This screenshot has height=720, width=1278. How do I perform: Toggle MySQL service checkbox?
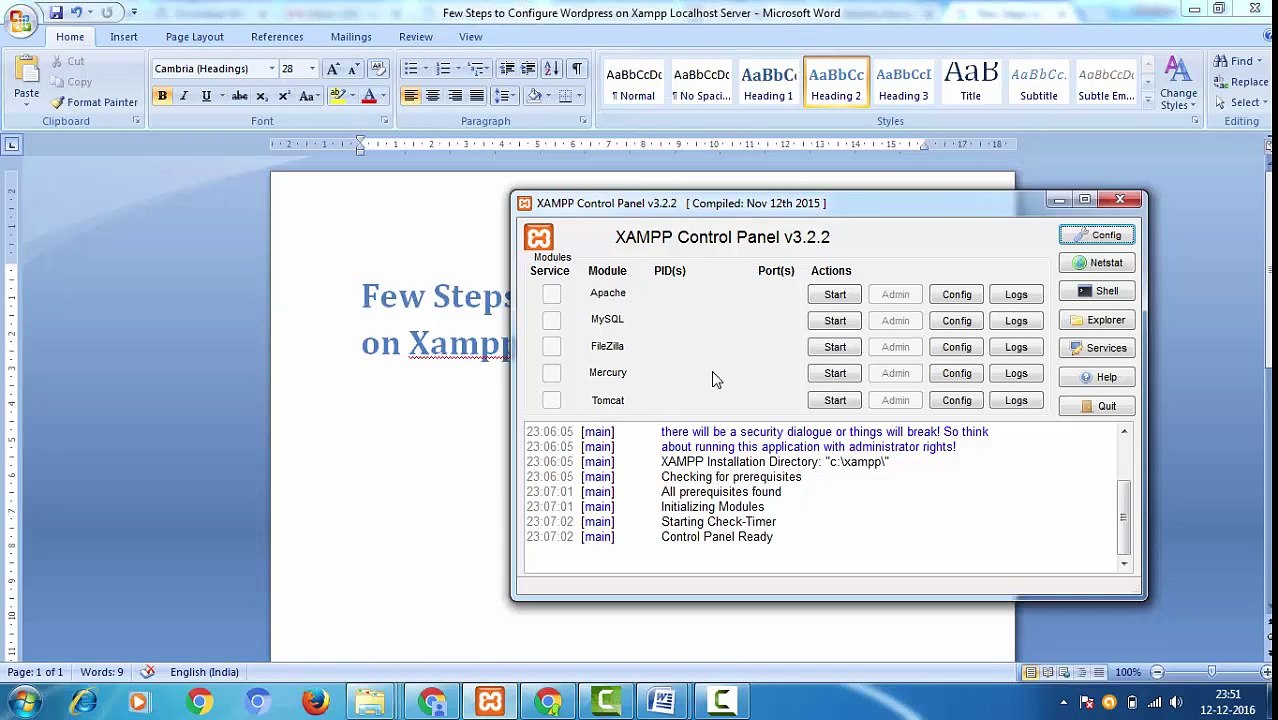(551, 320)
